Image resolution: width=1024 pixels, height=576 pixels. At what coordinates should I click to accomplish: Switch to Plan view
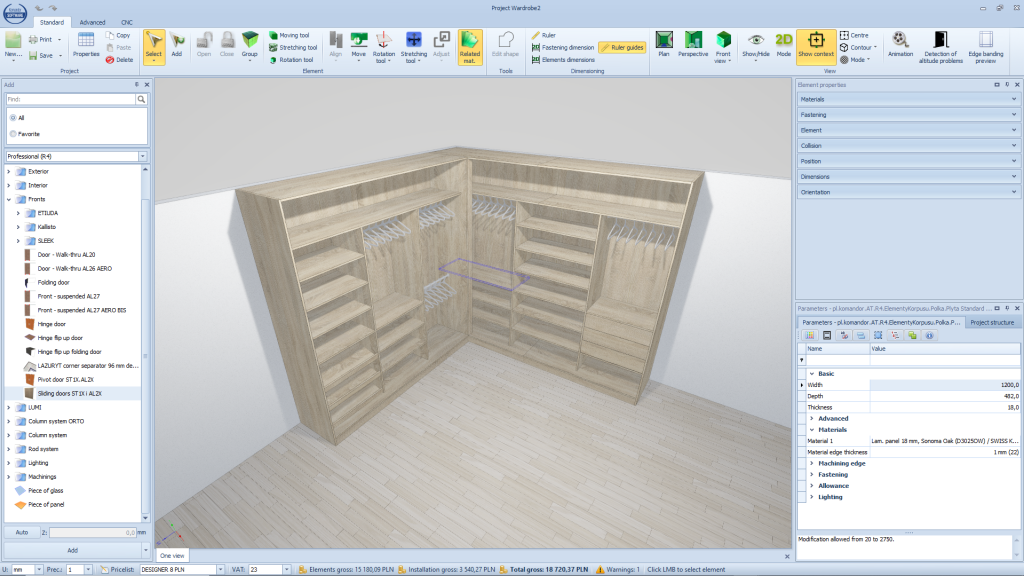[x=664, y=44]
